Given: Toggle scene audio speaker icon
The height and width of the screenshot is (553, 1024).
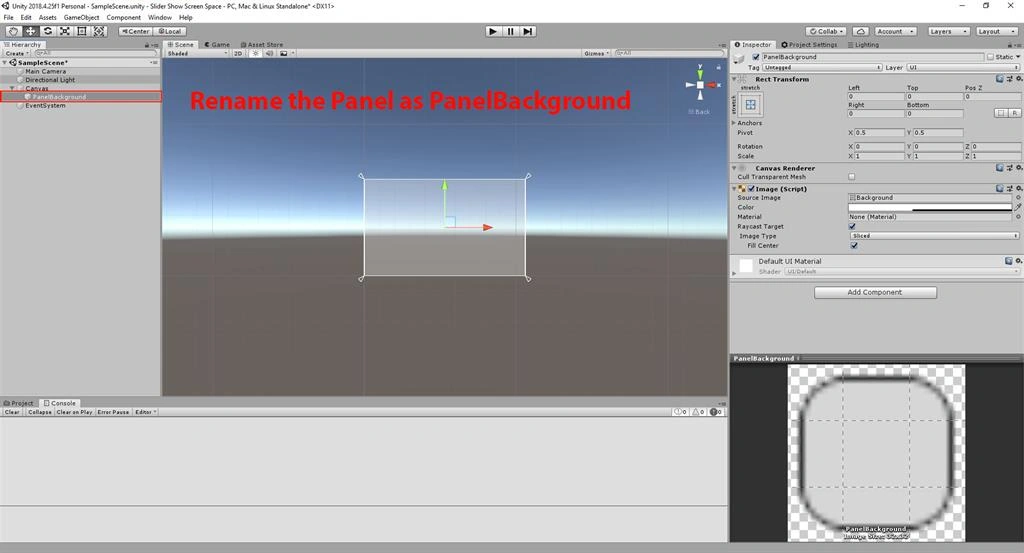Looking at the screenshot, I should click(269, 54).
